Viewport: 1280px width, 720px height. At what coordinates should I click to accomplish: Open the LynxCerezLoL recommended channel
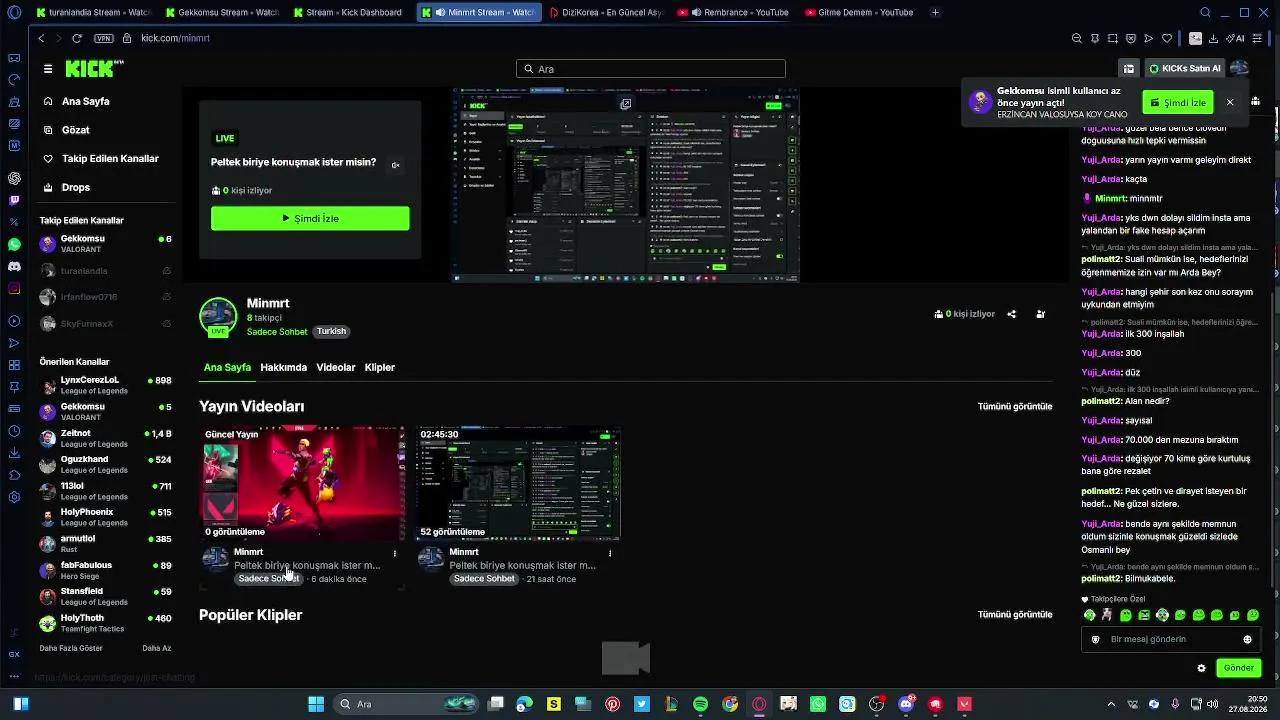(x=105, y=385)
